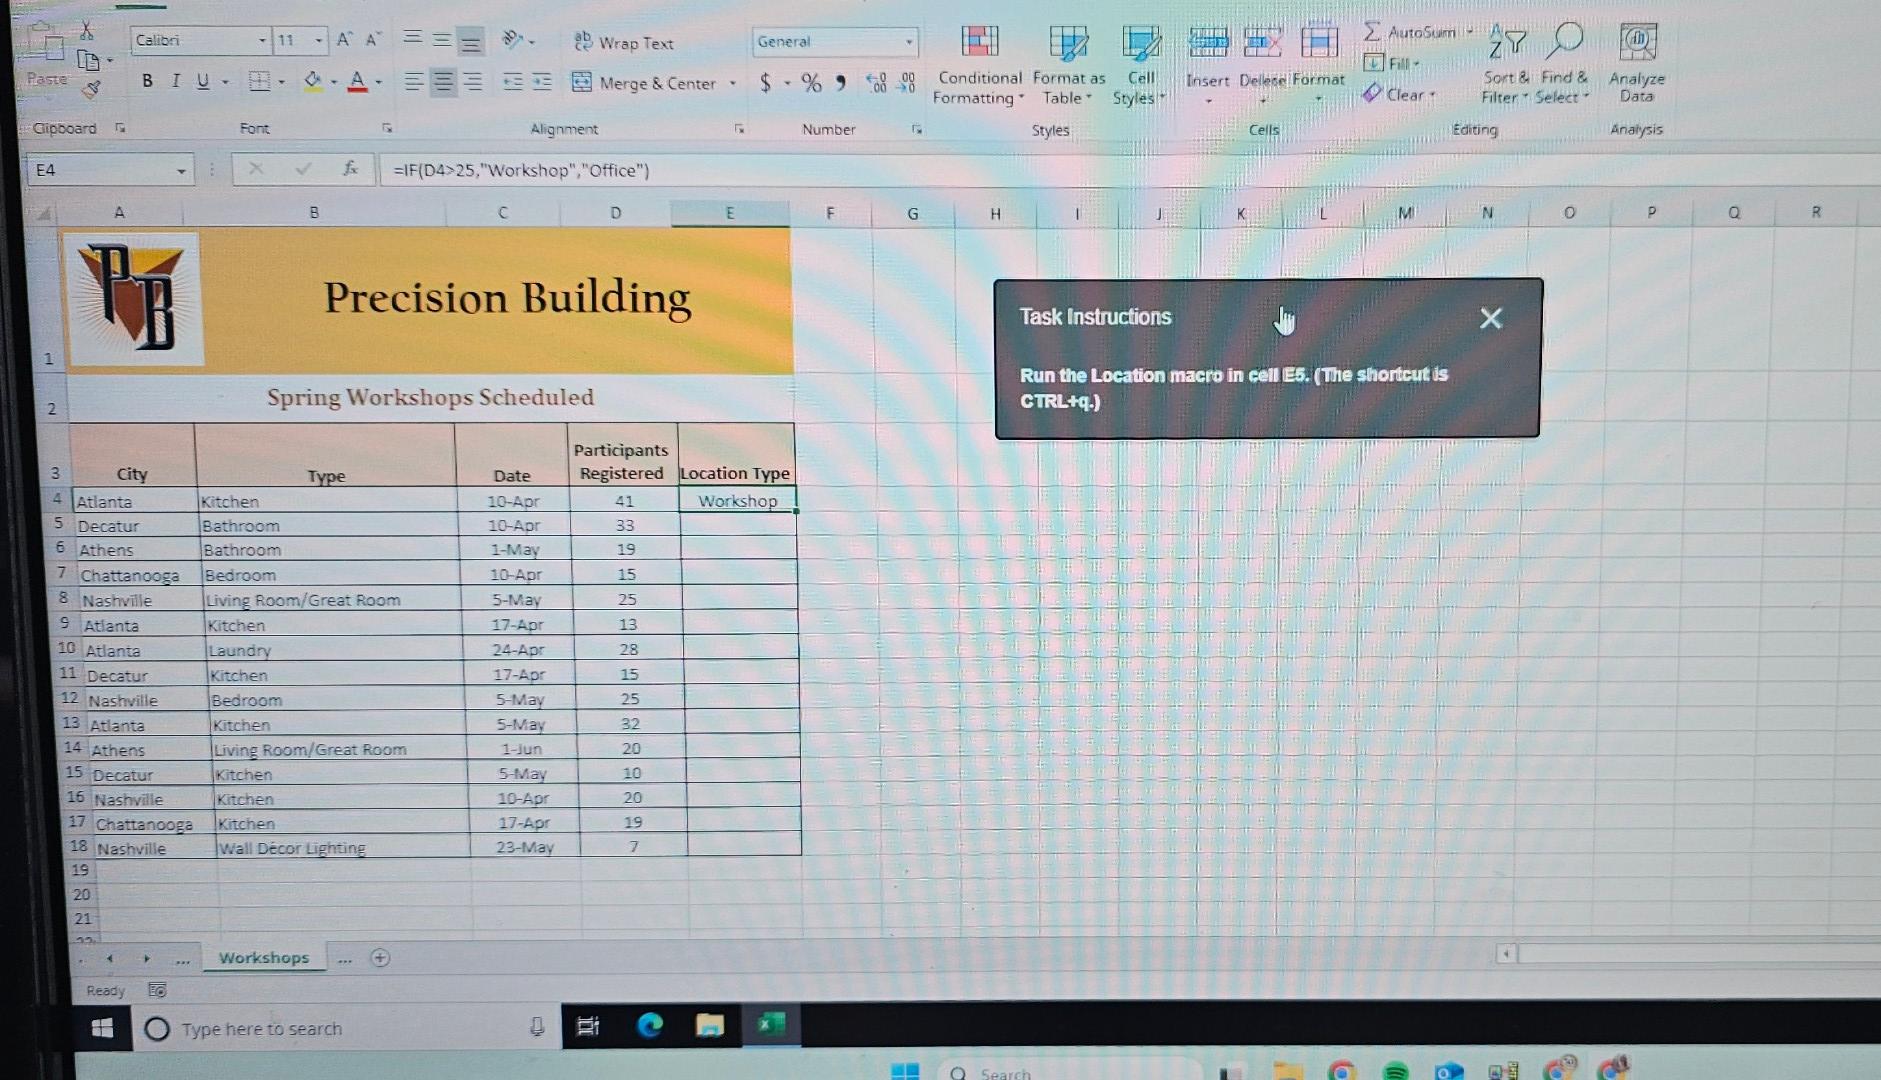
Task: Open the font size dropdown
Action: [320, 40]
